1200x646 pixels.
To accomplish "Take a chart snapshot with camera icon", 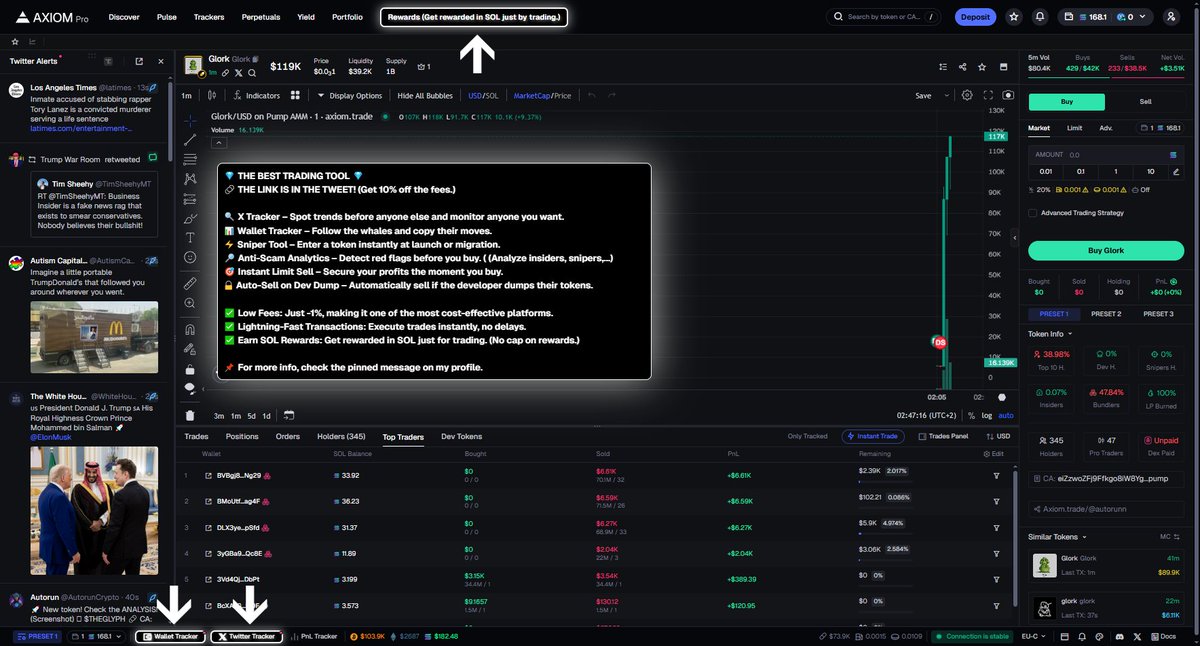I will (1007, 95).
